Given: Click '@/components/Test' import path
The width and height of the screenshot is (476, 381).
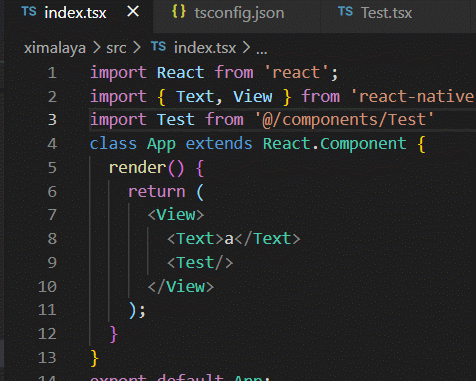Looking at the screenshot, I should (344, 120).
